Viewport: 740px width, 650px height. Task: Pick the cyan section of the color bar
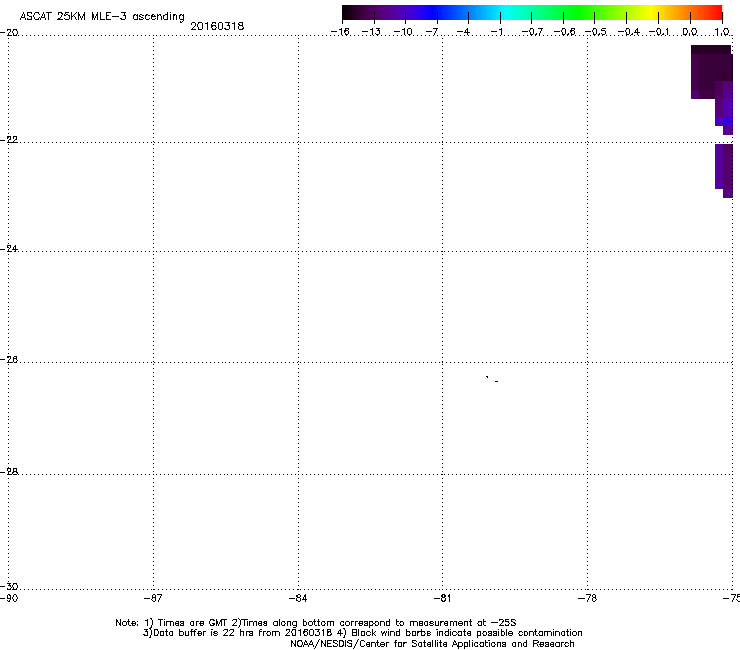click(x=506, y=12)
